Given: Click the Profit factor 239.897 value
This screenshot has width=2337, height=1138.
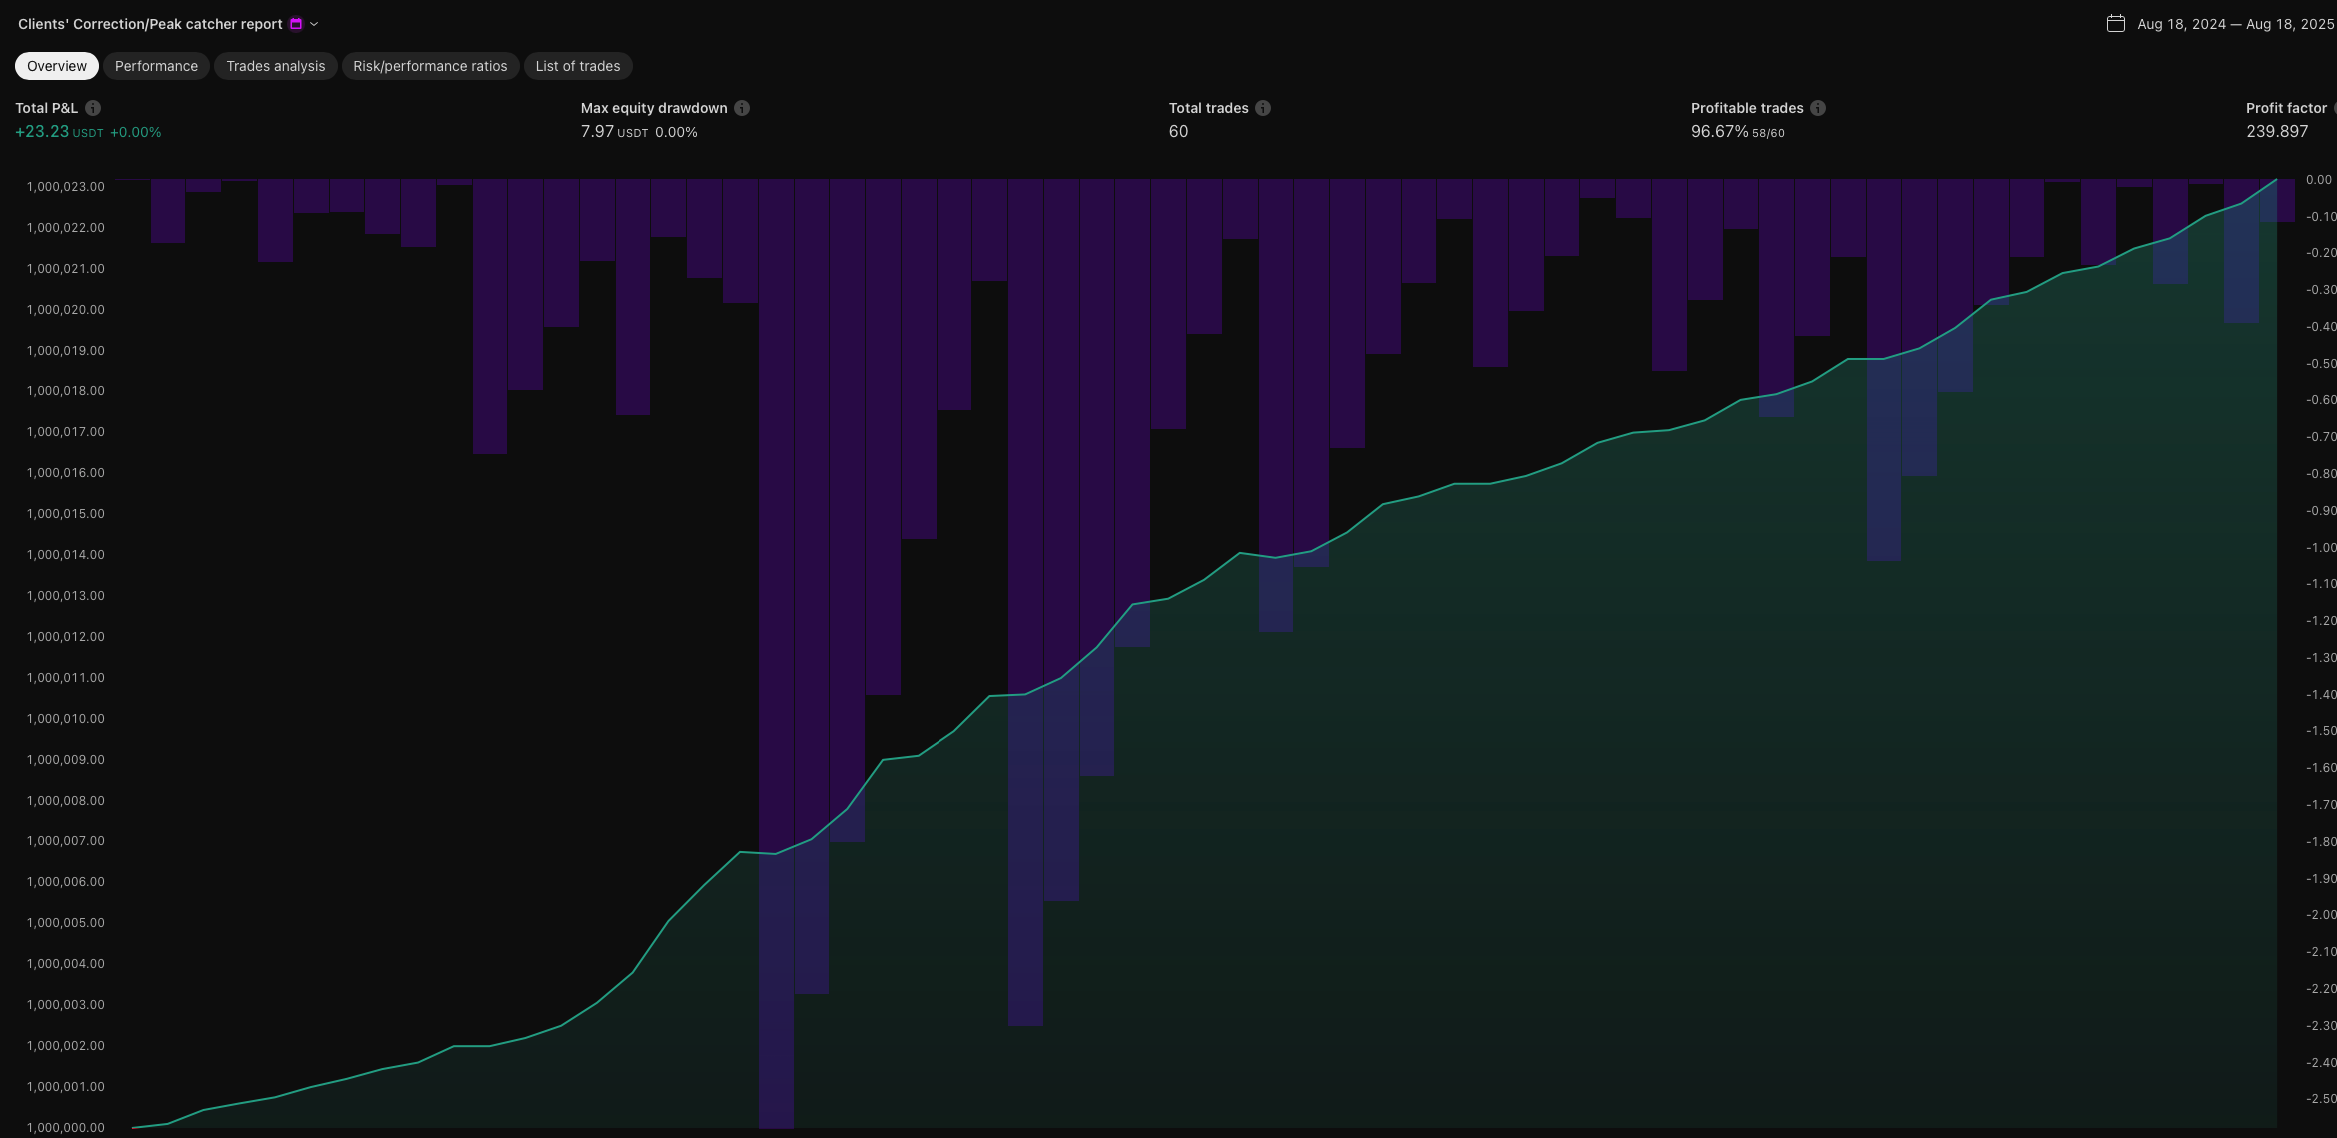Looking at the screenshot, I should (2276, 132).
